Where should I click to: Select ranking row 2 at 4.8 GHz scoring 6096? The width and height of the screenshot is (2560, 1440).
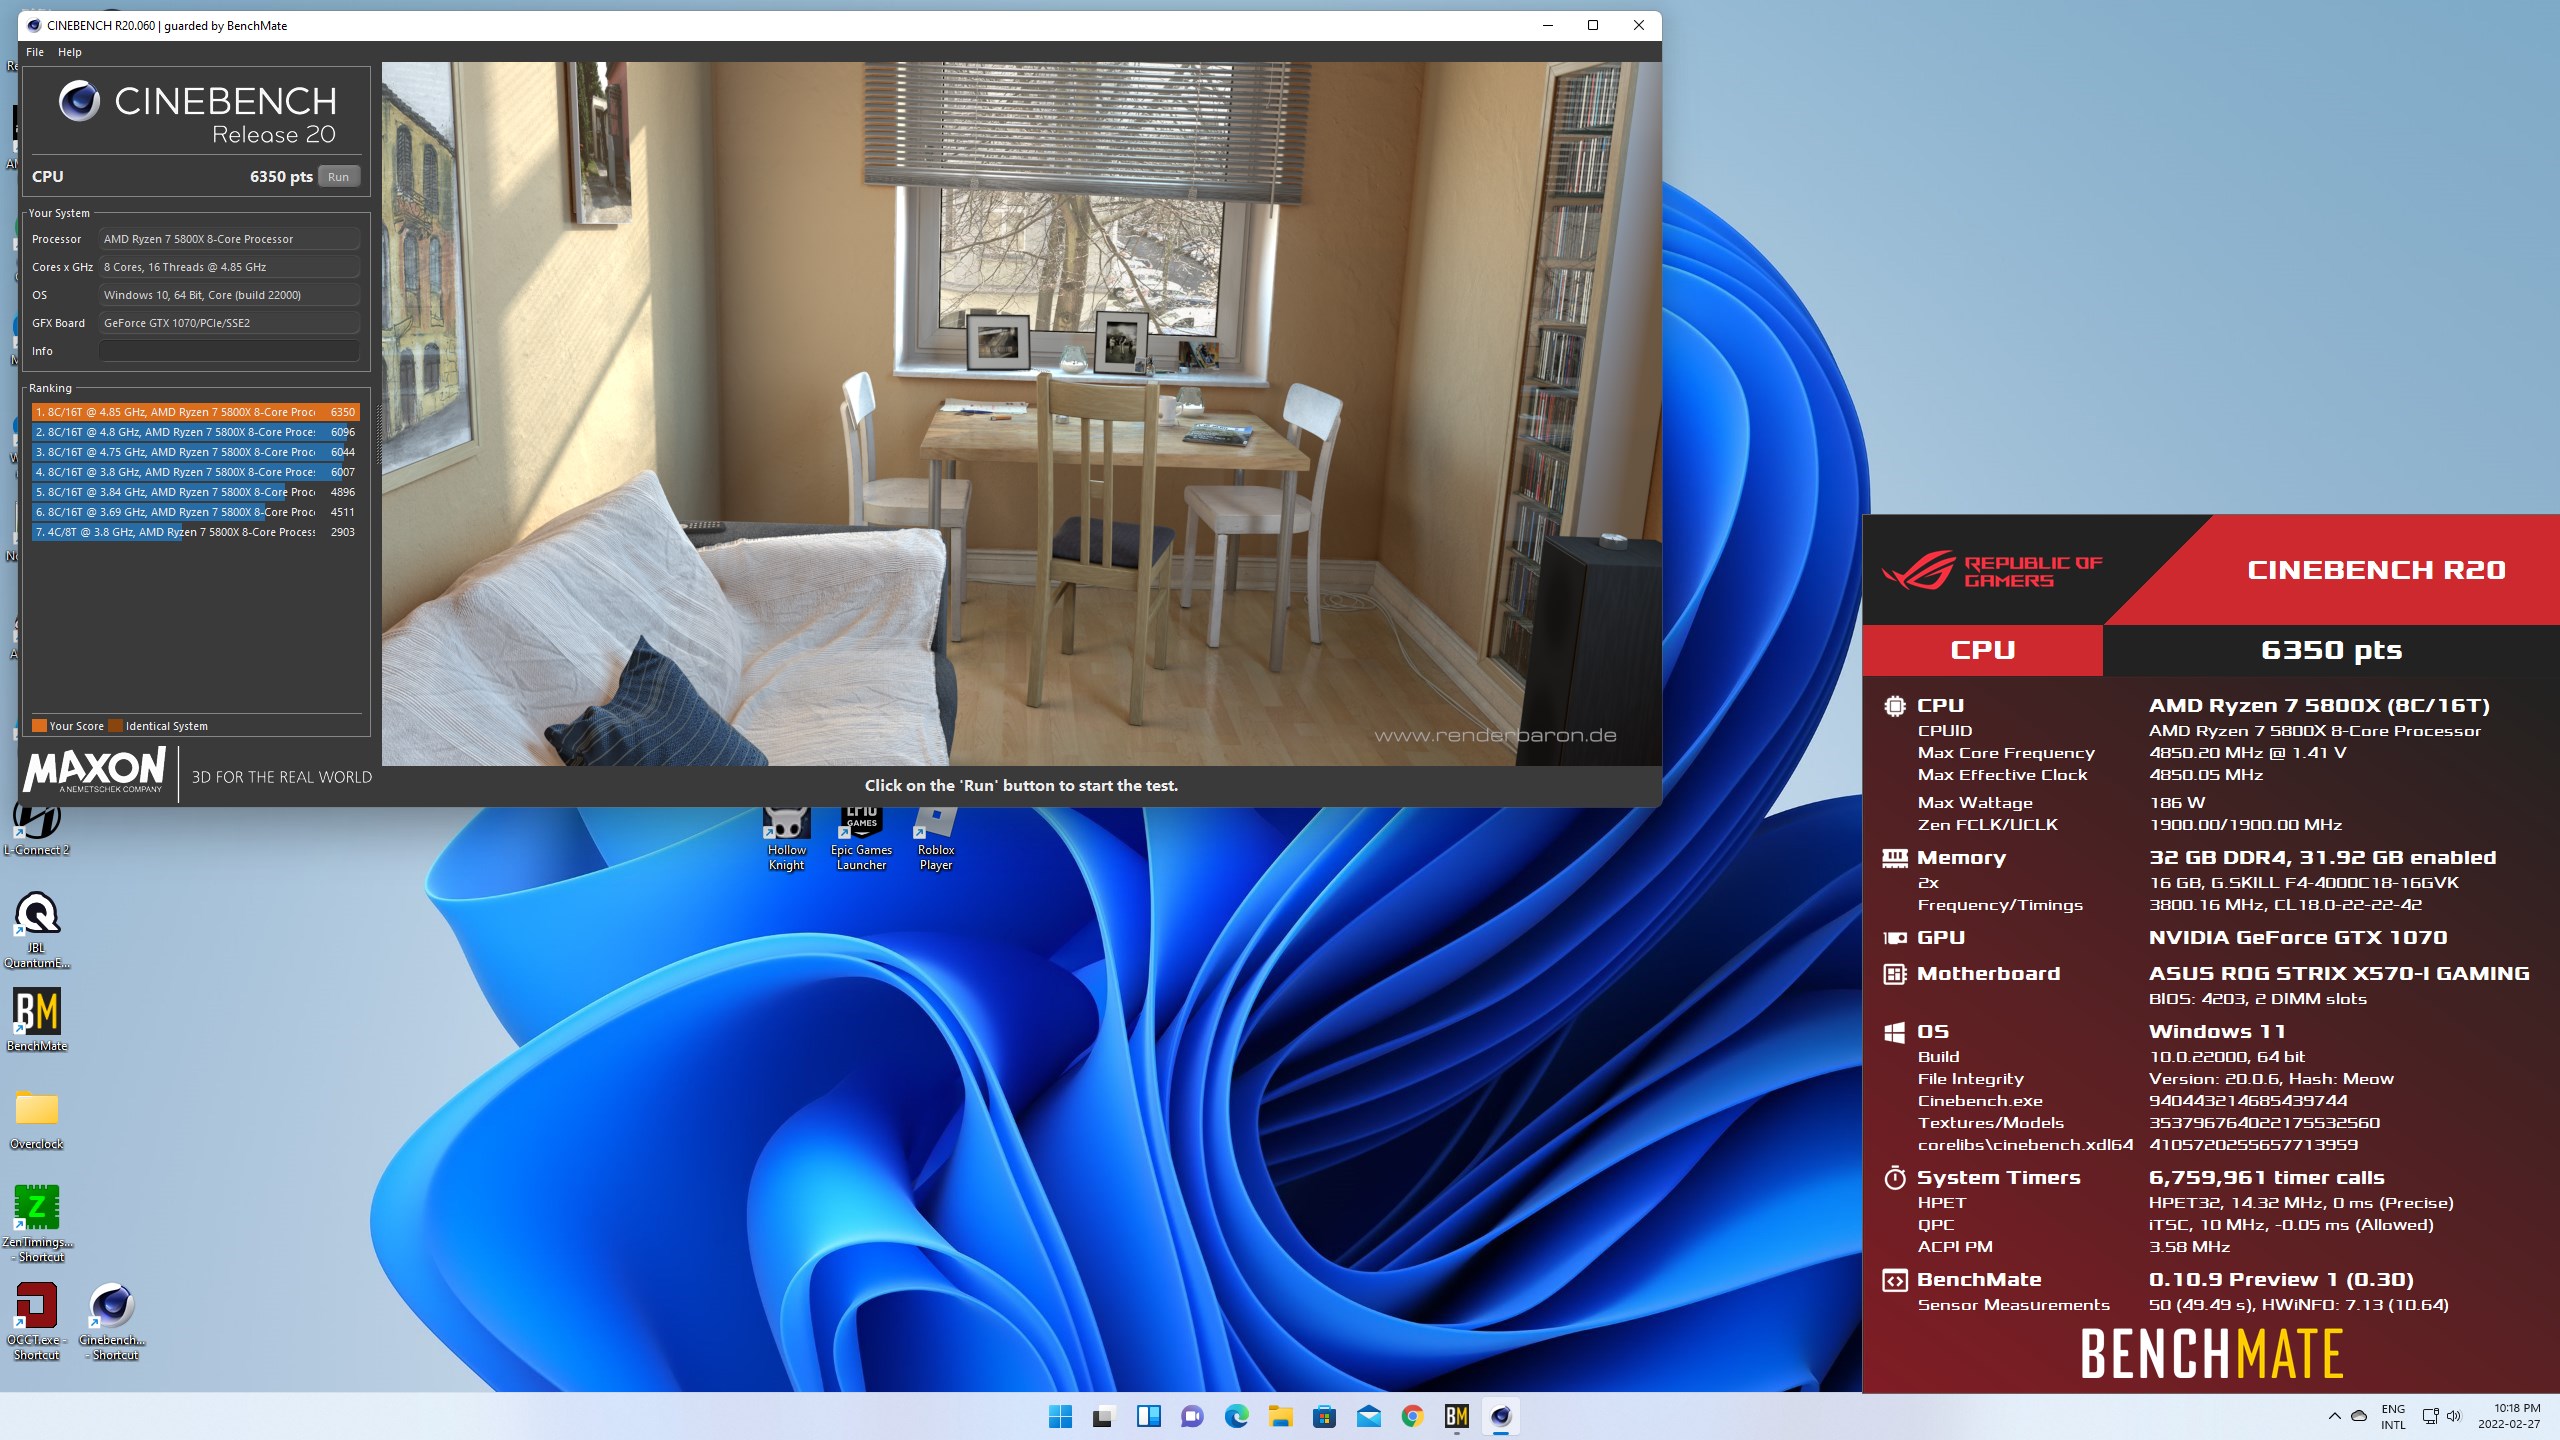click(195, 432)
